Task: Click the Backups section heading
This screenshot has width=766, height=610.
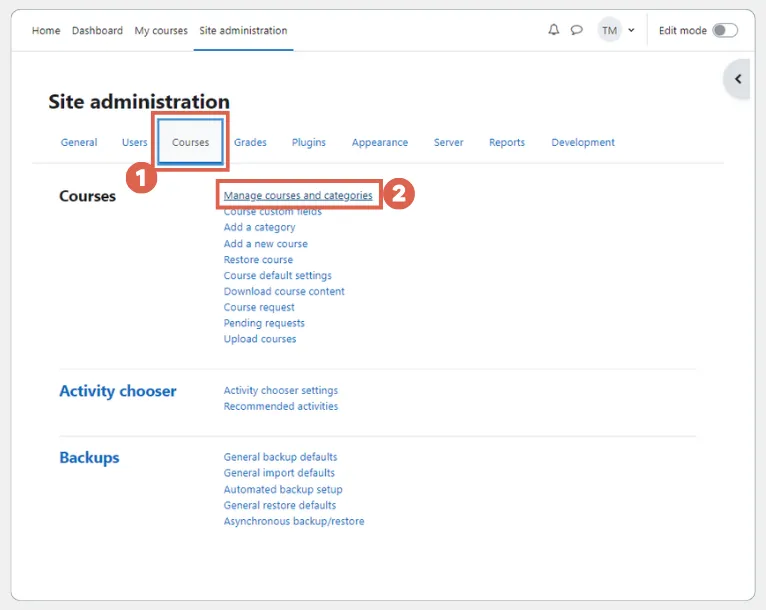Action: [x=89, y=458]
